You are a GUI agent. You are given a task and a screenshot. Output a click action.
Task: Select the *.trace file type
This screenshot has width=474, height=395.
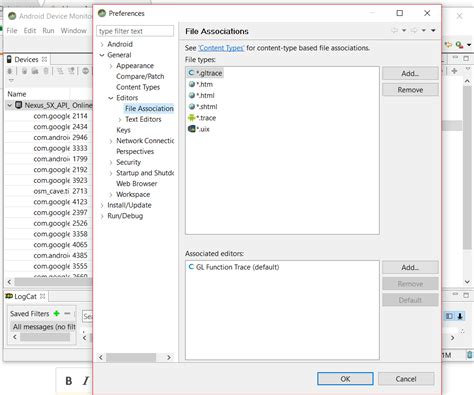(202, 118)
